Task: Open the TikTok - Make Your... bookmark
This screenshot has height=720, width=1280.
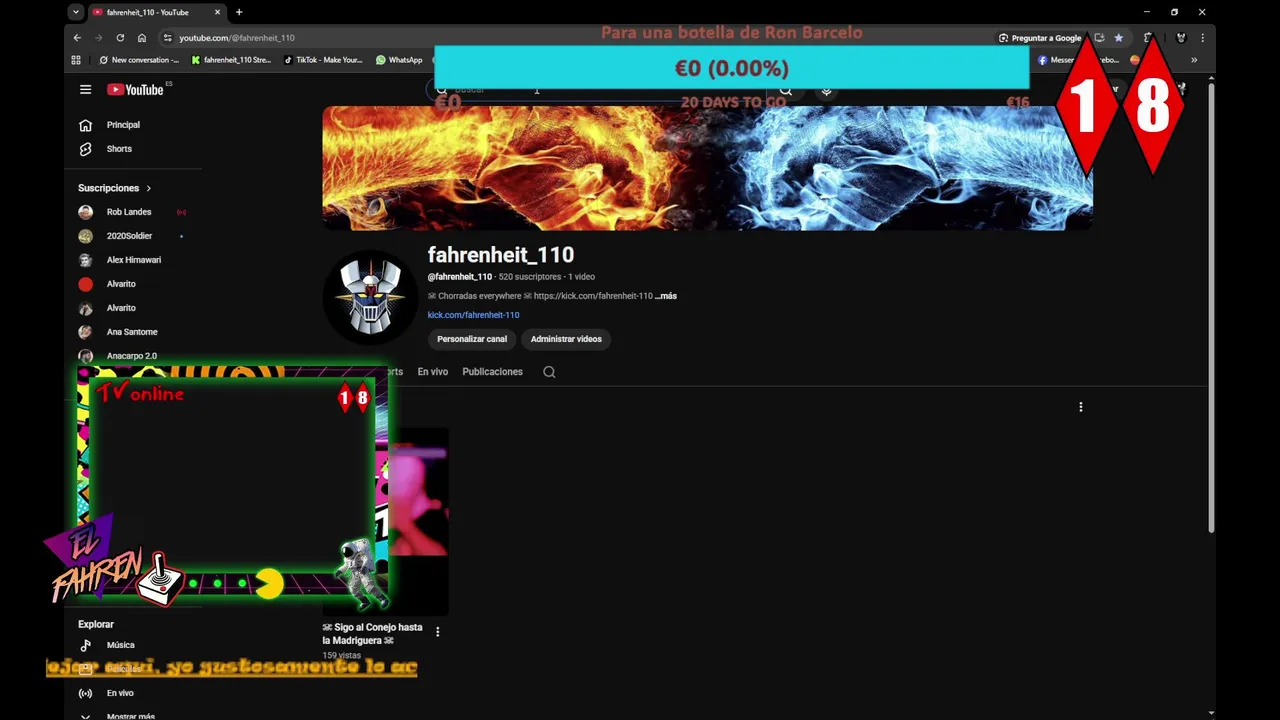Action: coord(323,60)
